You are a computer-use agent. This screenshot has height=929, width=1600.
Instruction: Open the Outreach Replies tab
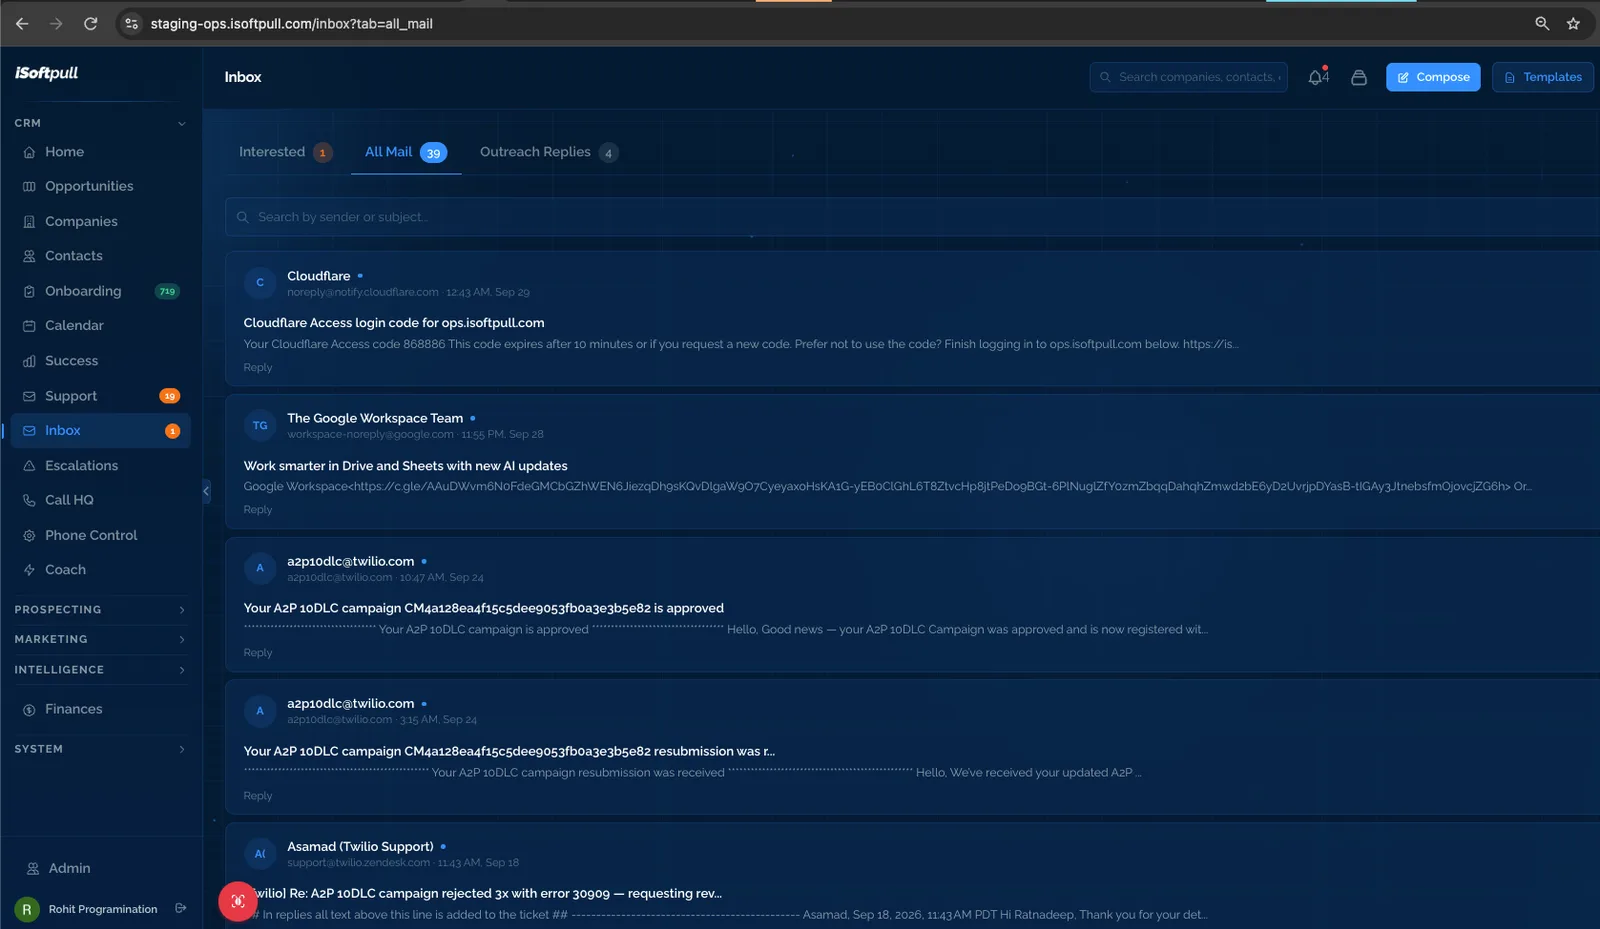point(549,152)
